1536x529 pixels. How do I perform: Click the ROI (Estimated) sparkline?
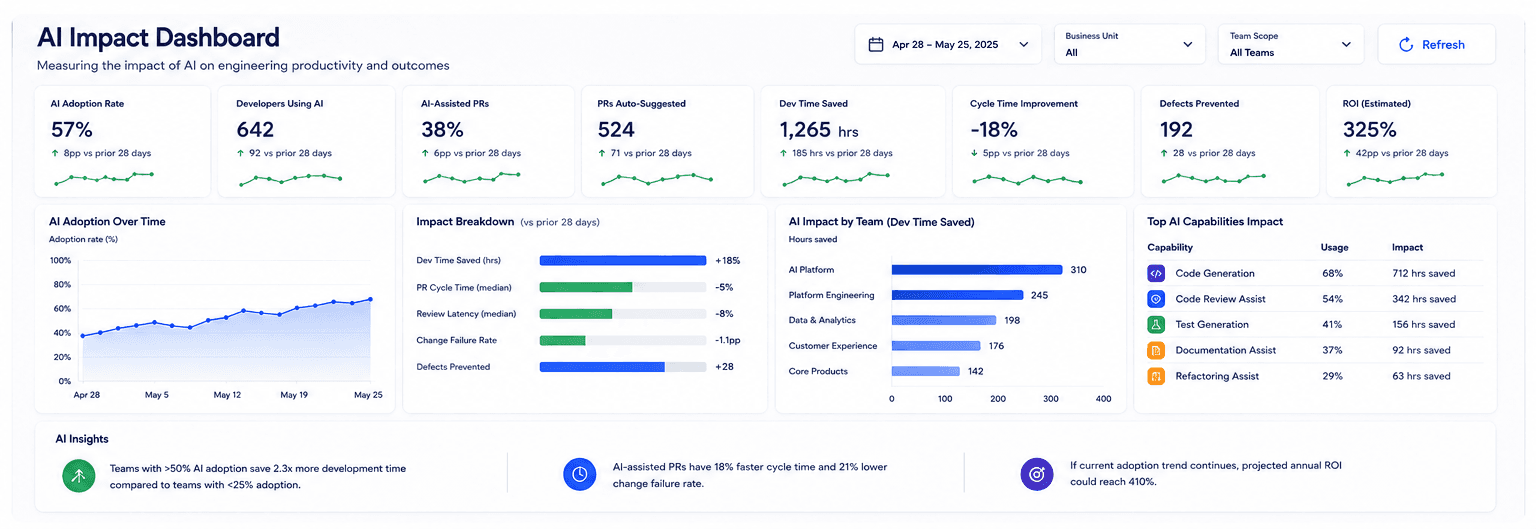pyautogui.click(x=1396, y=178)
